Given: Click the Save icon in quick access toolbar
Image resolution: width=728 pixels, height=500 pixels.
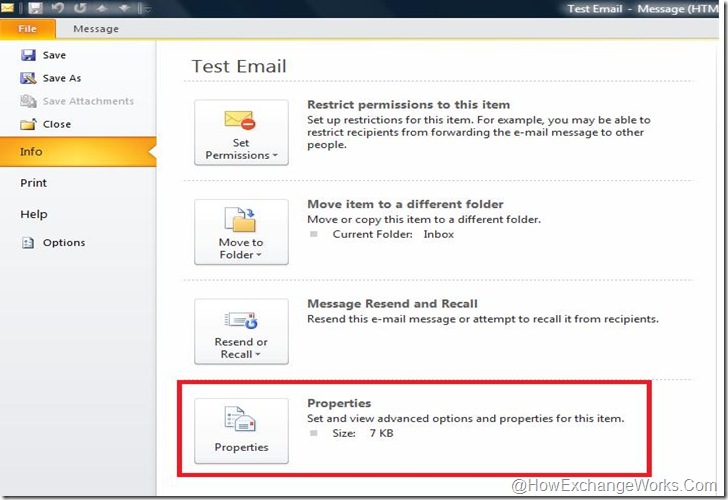Looking at the screenshot, I should click(x=35, y=8).
